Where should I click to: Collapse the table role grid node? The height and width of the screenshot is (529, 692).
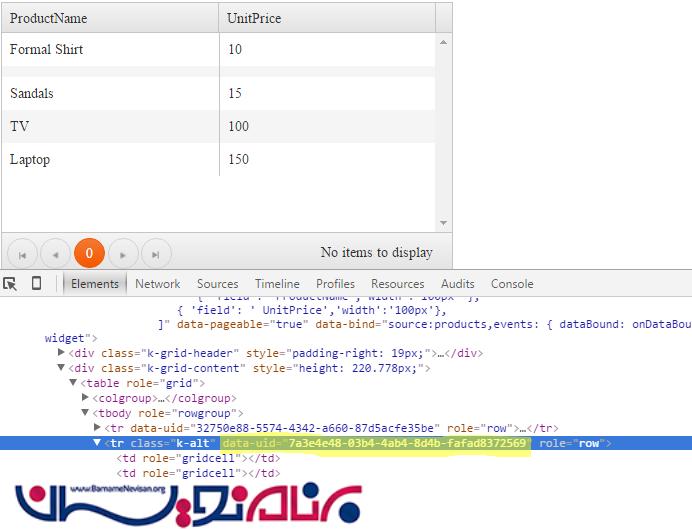click(x=73, y=383)
